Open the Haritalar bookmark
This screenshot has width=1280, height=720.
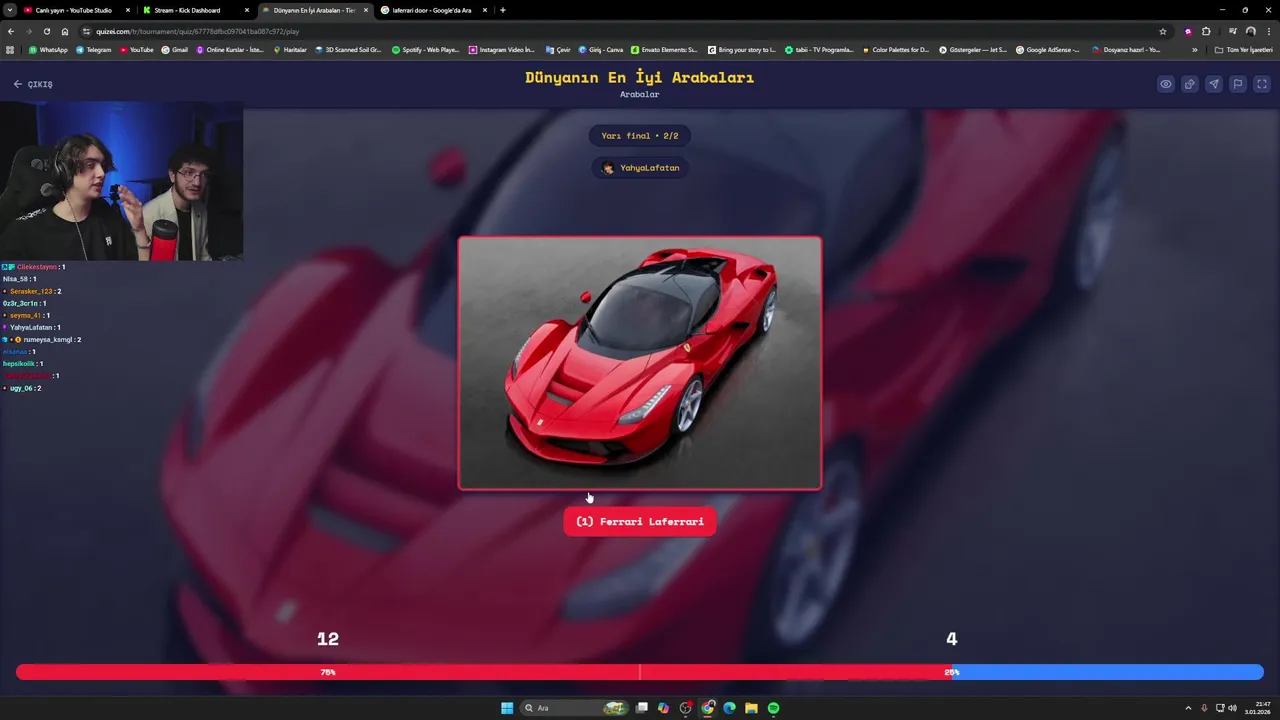[x=290, y=49]
